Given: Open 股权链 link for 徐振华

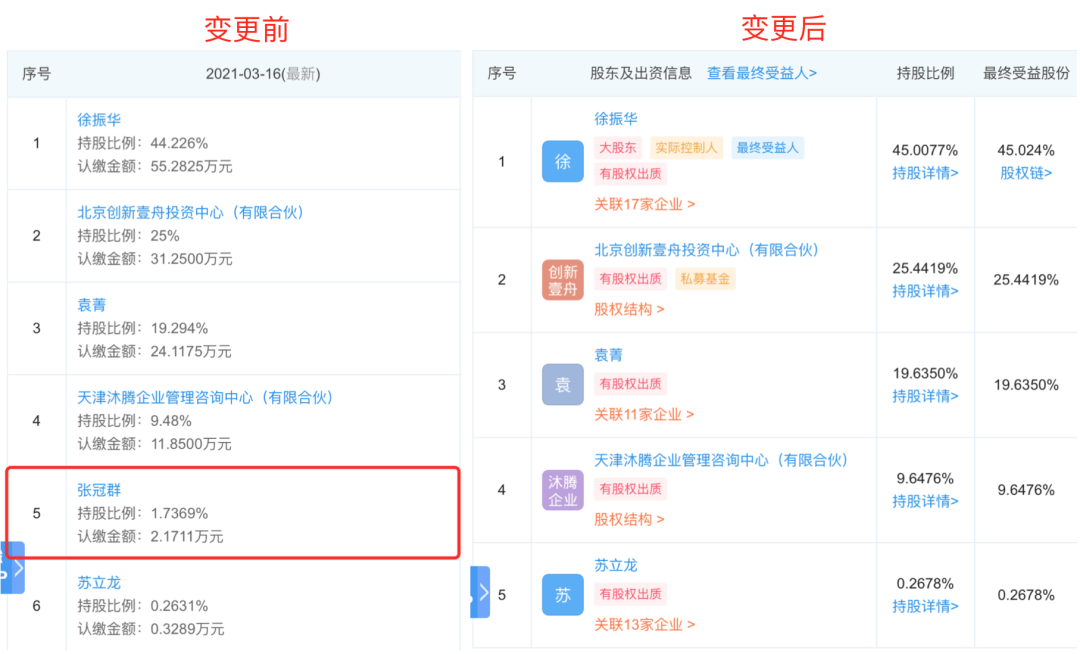Looking at the screenshot, I should click(1026, 173).
